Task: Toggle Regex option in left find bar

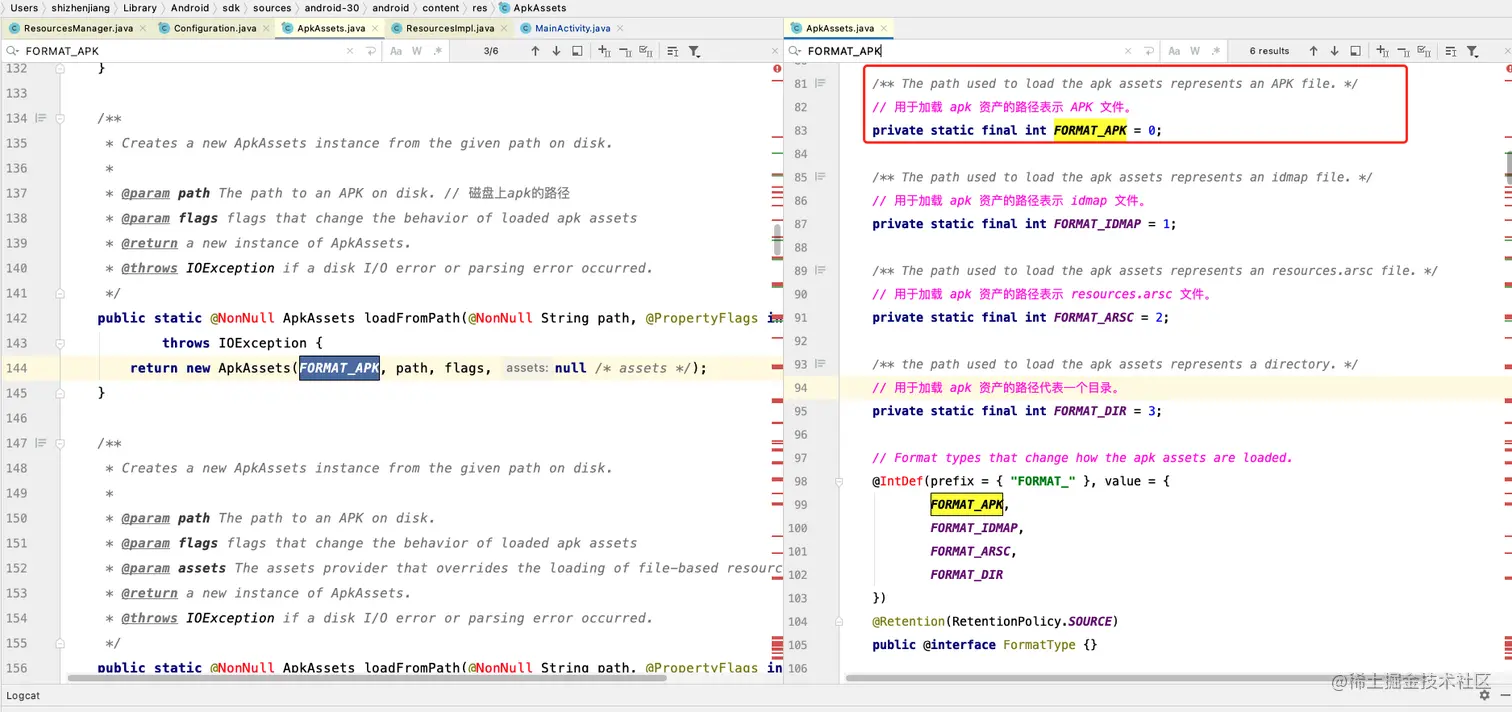Action: (437, 51)
